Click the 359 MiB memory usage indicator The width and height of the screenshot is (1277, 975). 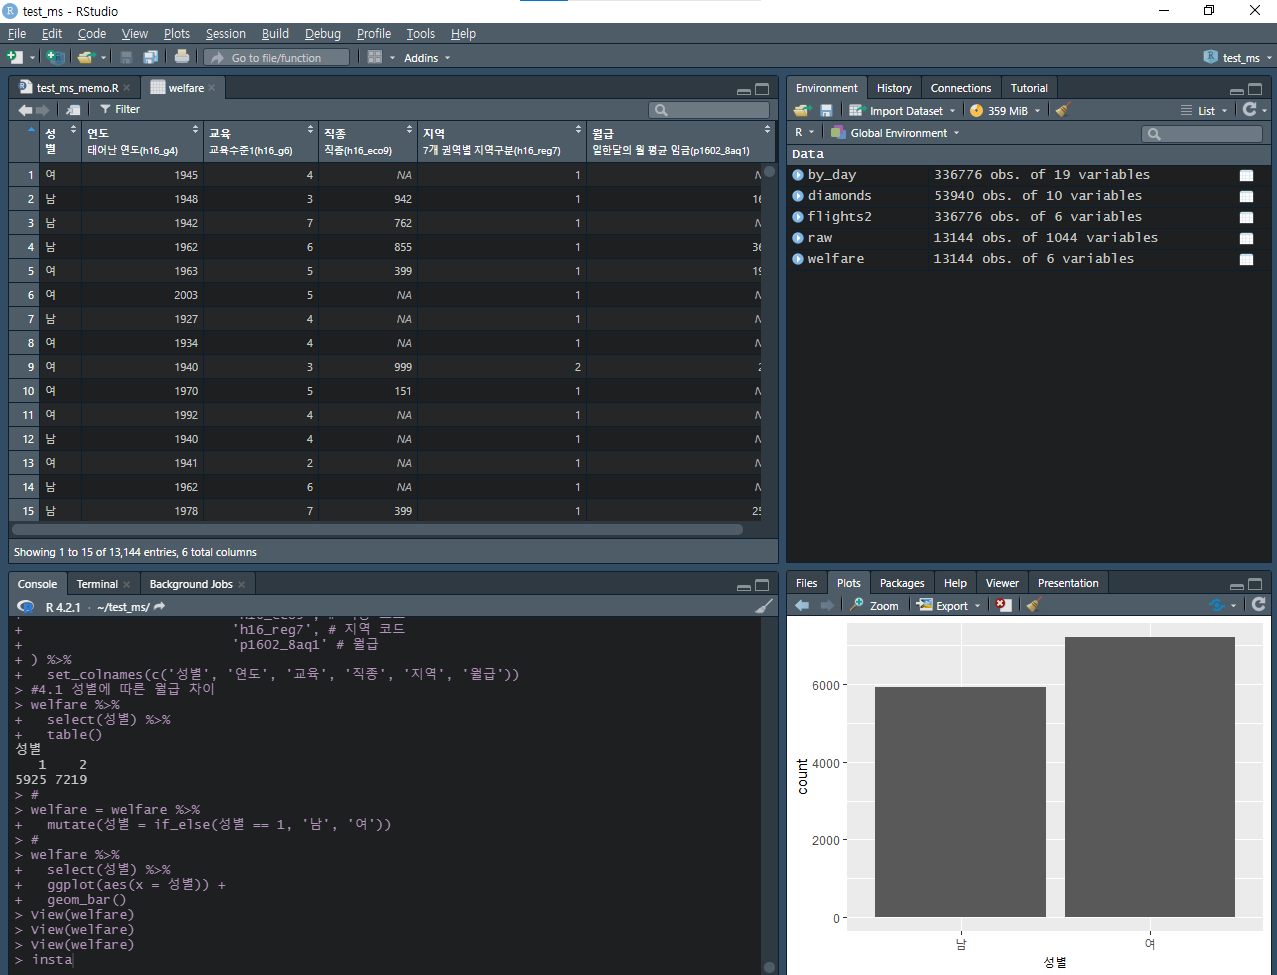pos(1004,110)
